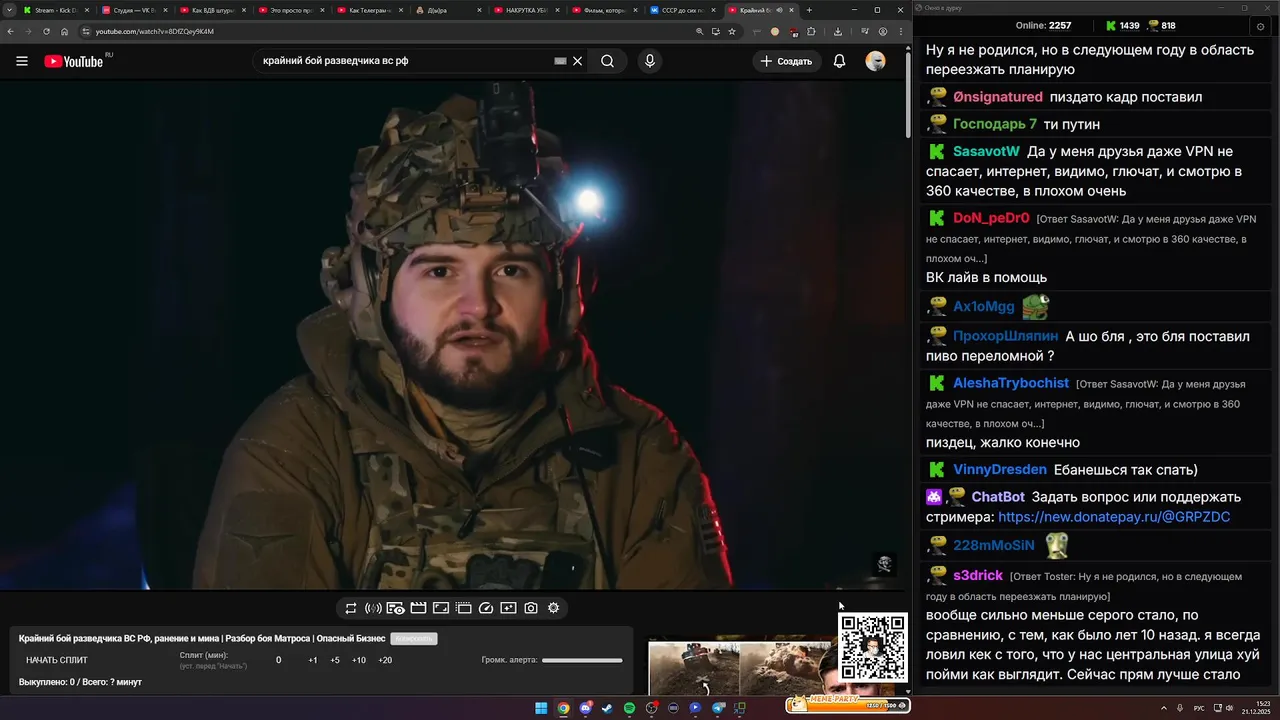Bookmark this page with star icon
The image size is (1280, 720).
(x=732, y=31)
